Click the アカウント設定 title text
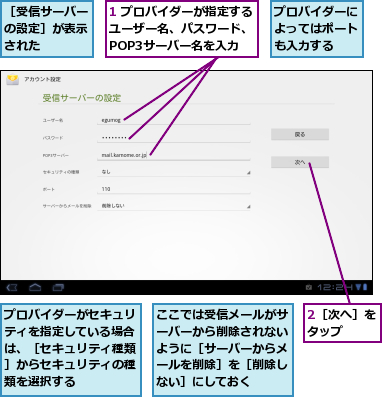This screenshot has width=382, height=397. (42, 79)
